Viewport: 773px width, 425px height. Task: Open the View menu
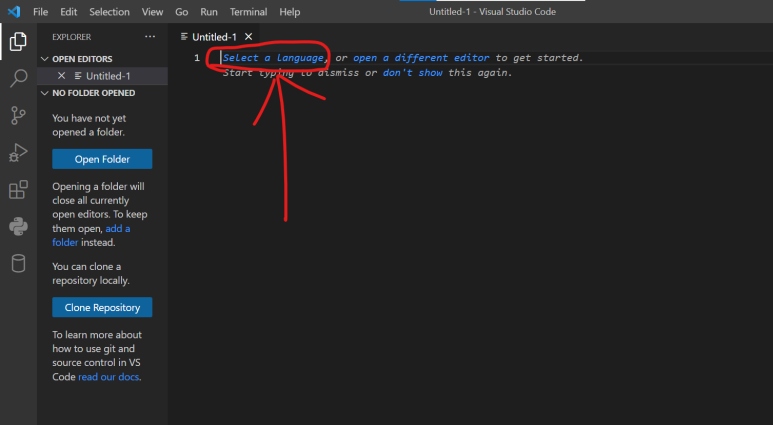coord(152,12)
